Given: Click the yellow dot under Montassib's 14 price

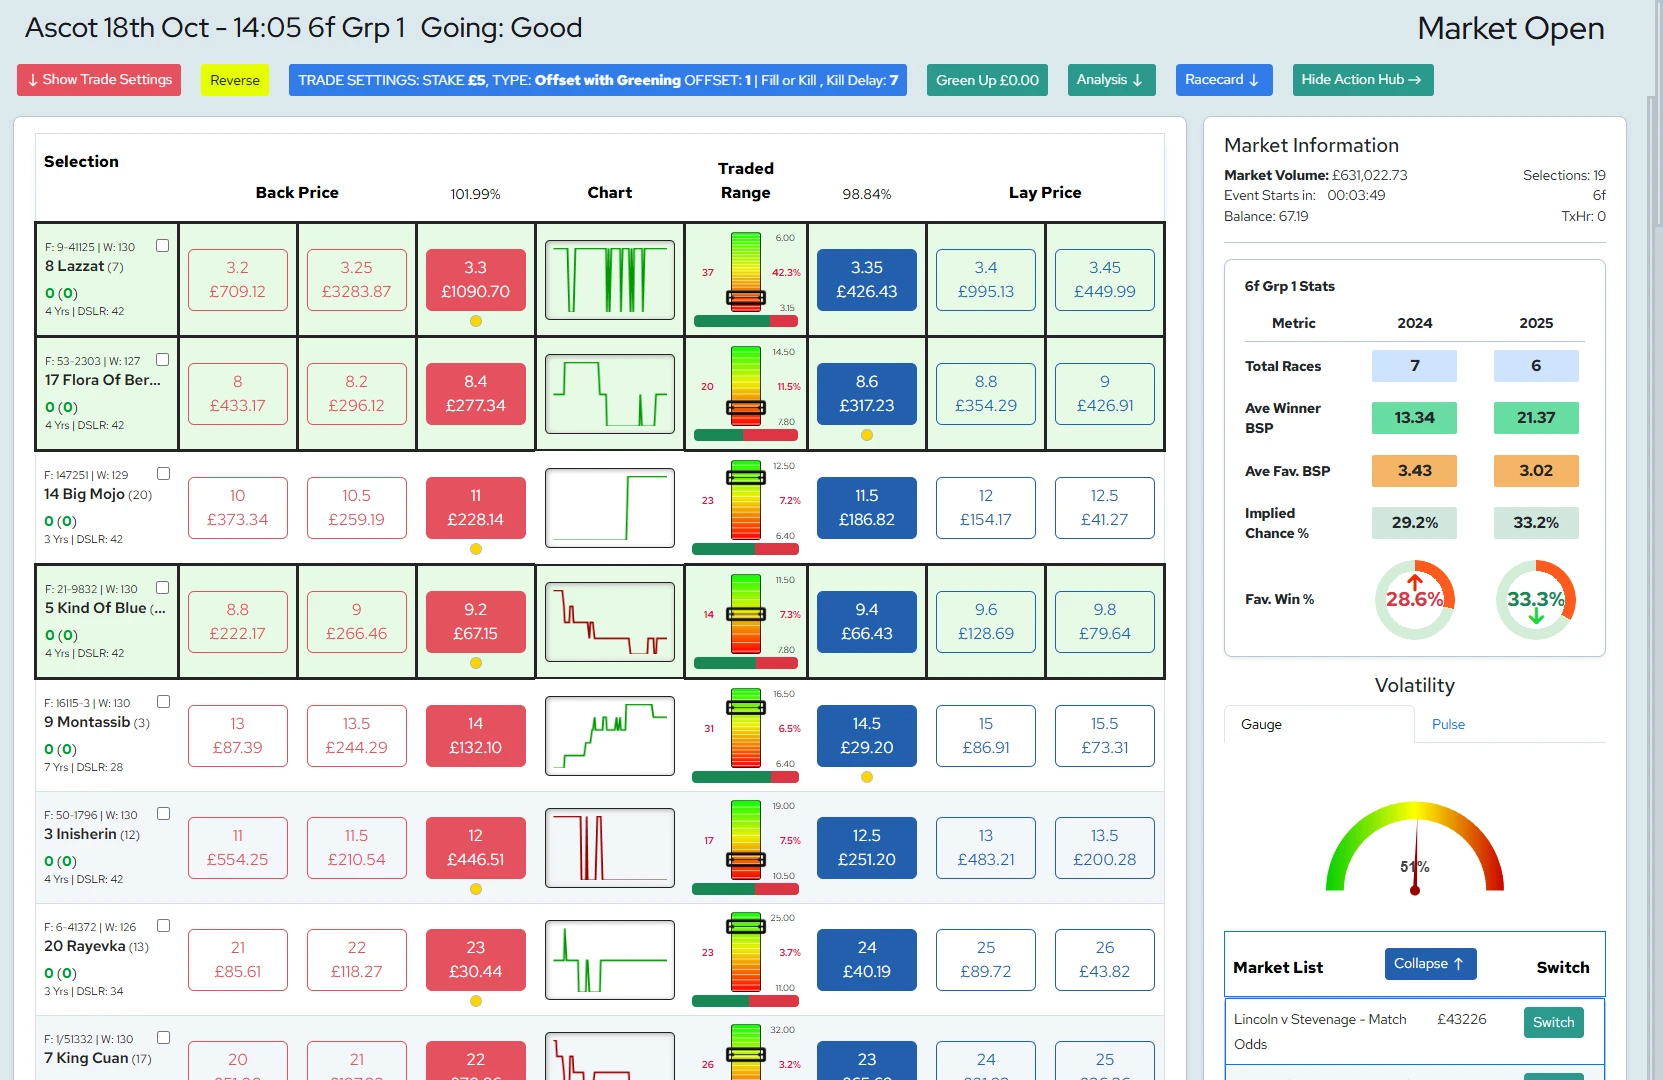Looking at the screenshot, I should click(x=865, y=777).
